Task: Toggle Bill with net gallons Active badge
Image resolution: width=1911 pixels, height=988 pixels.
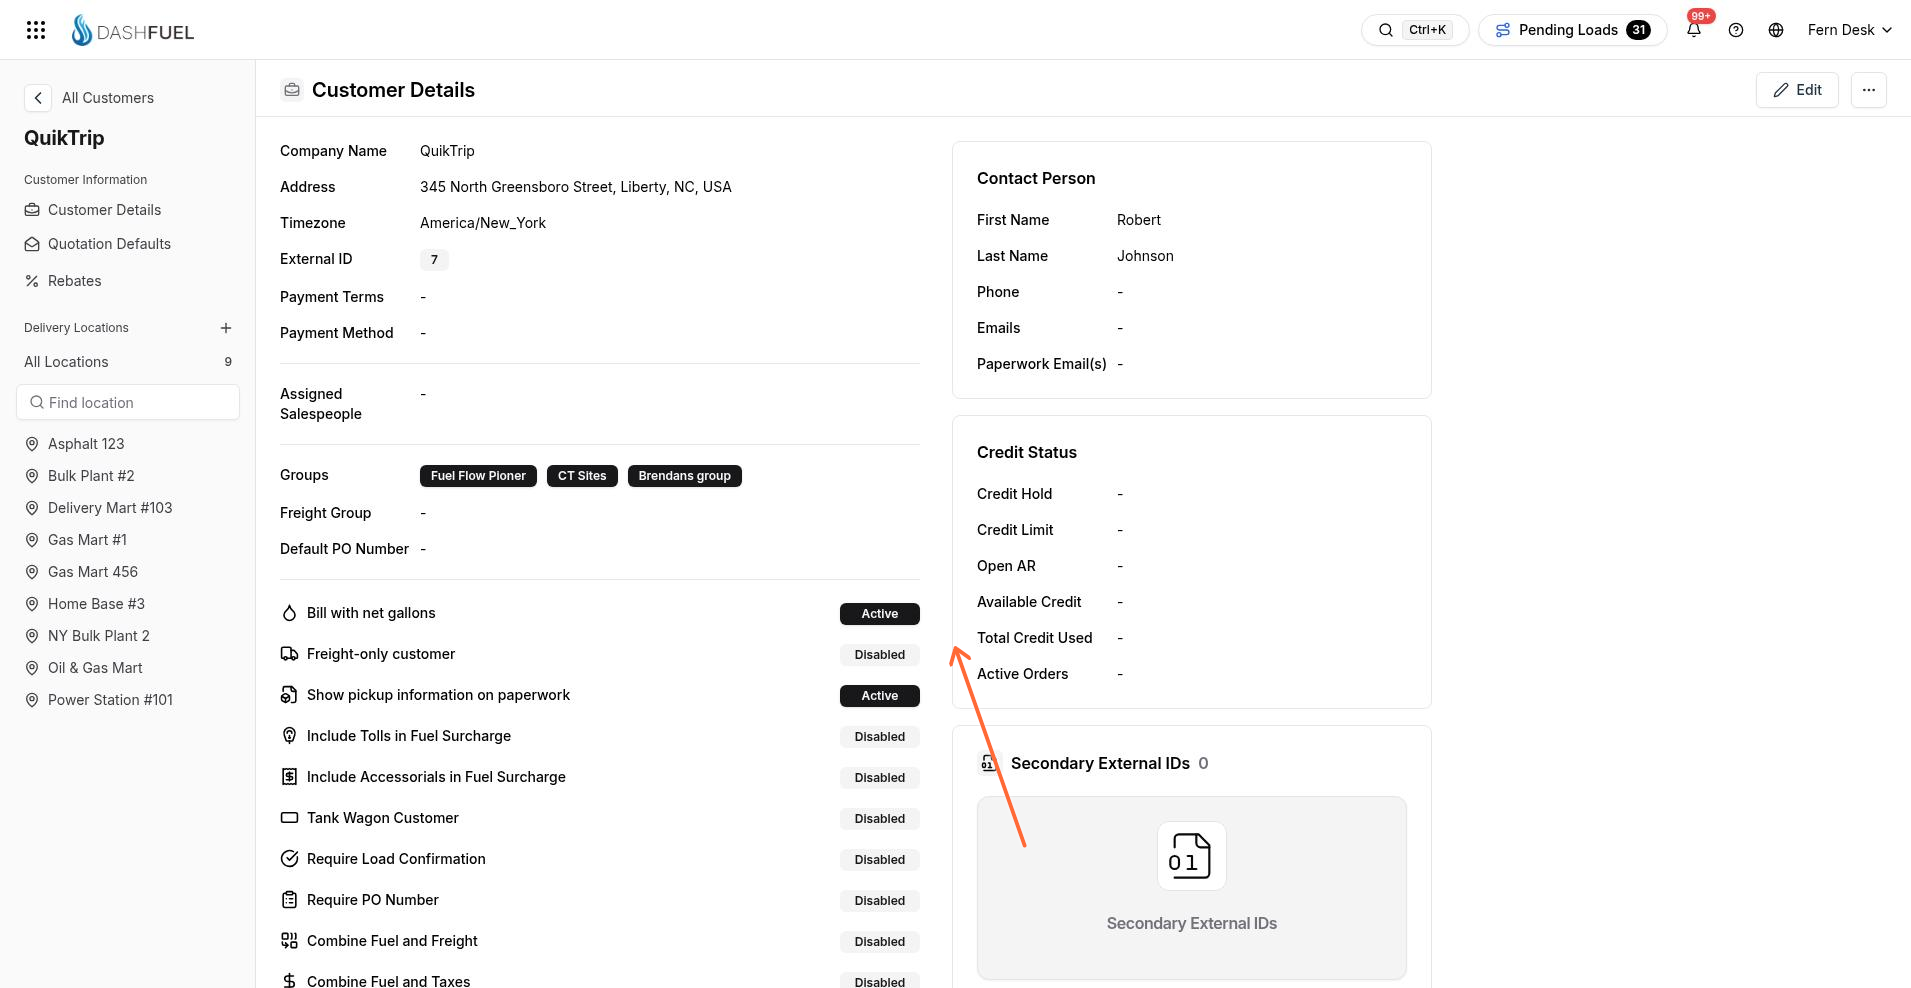Action: pyautogui.click(x=879, y=614)
